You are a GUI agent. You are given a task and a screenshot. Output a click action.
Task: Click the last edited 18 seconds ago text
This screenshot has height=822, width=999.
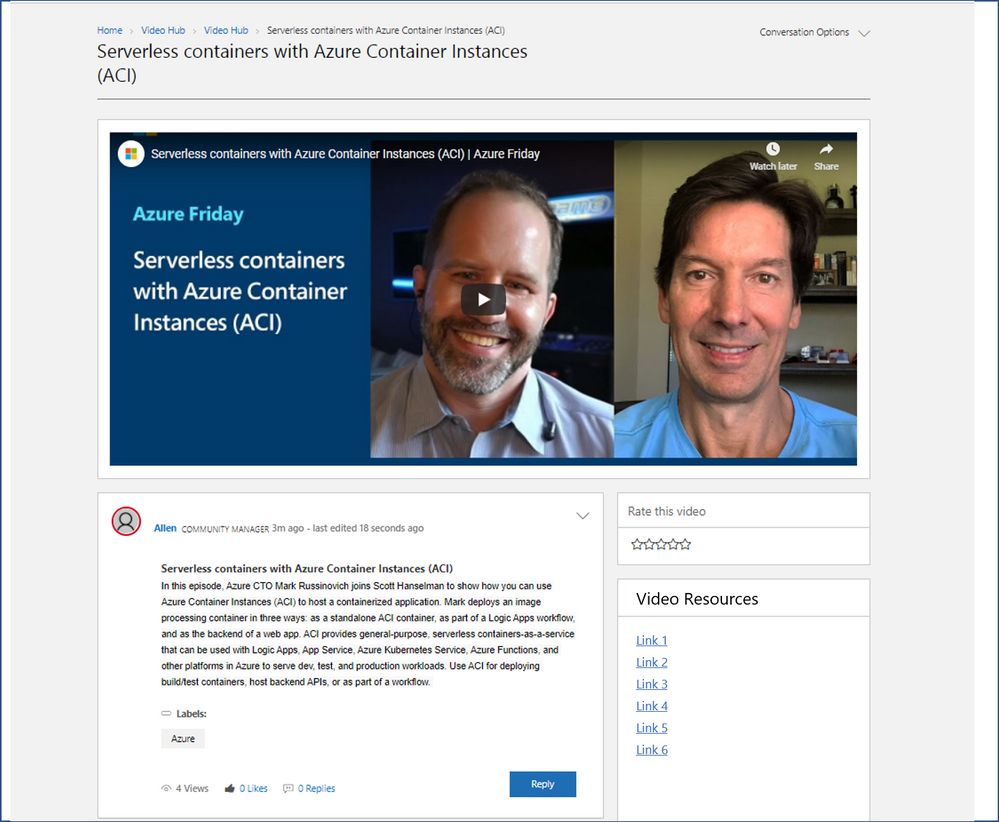coord(368,528)
